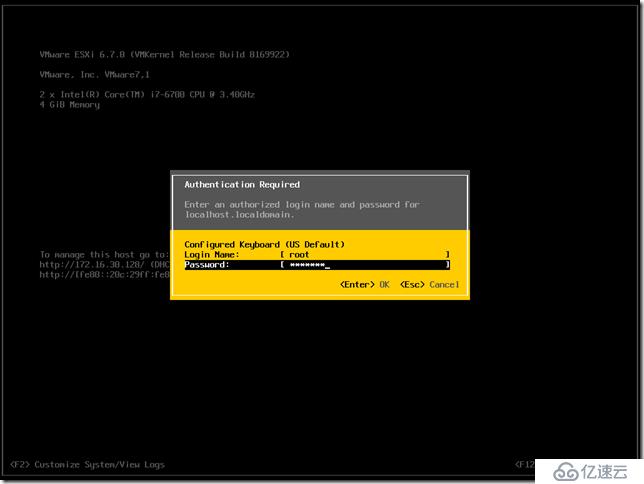Cancel the dialog via <Esc> Cancel
Image resolution: width=644 pixels, height=484 pixels.
coord(430,284)
